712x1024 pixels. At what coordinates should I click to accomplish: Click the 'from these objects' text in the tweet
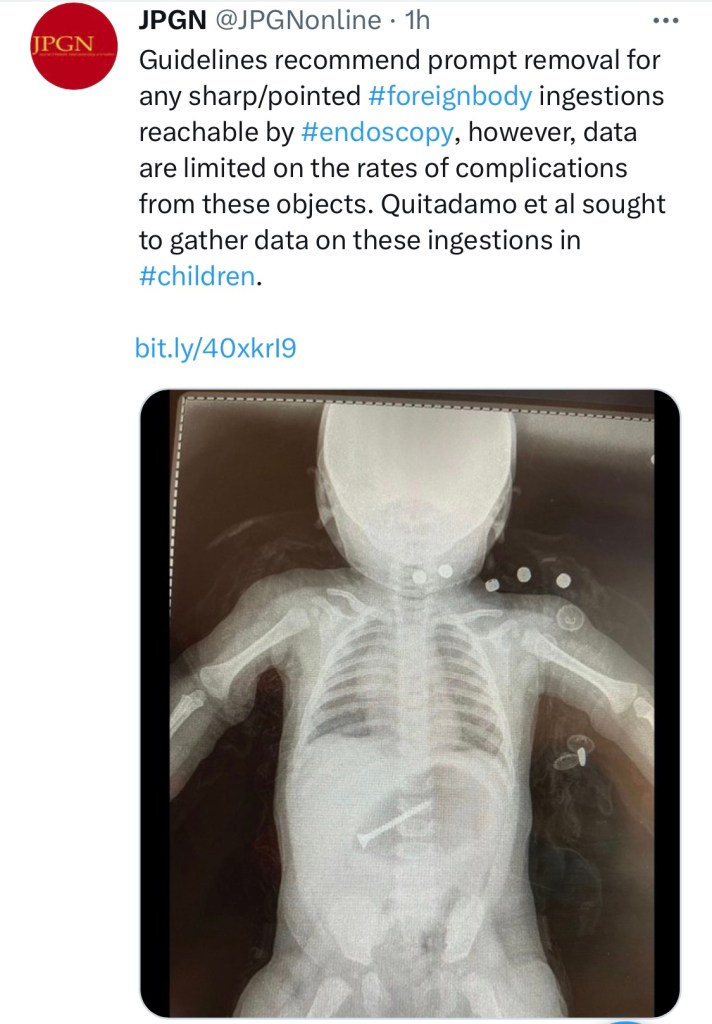(260, 204)
